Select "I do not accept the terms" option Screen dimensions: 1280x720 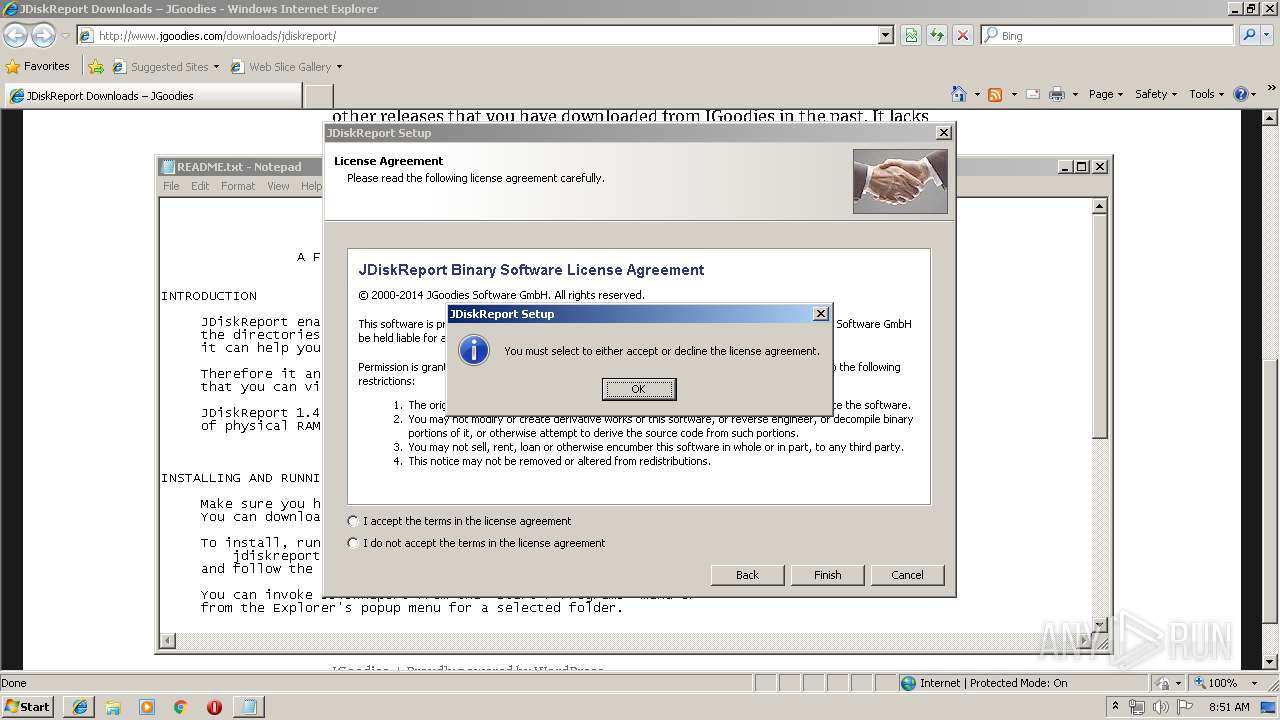(x=476, y=543)
